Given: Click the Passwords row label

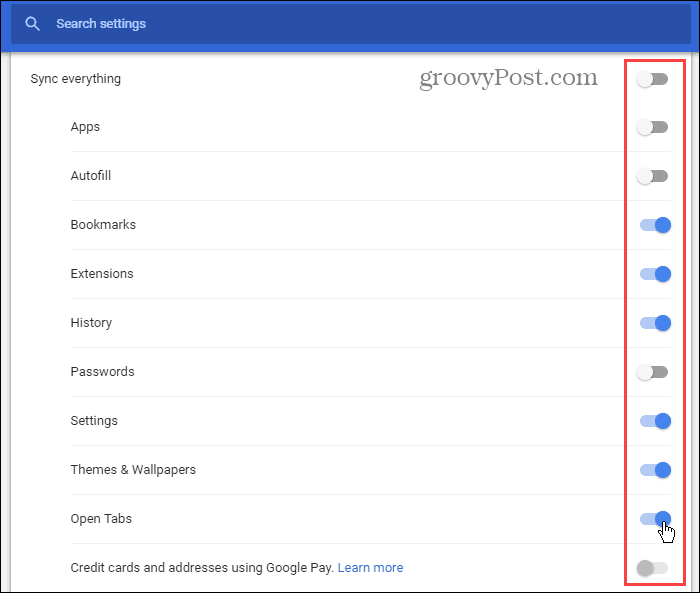Looking at the screenshot, I should [x=102, y=372].
